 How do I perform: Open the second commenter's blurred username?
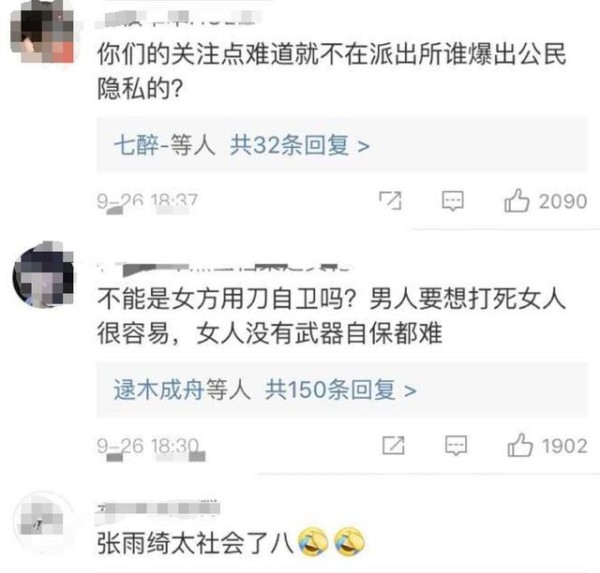click(224, 269)
